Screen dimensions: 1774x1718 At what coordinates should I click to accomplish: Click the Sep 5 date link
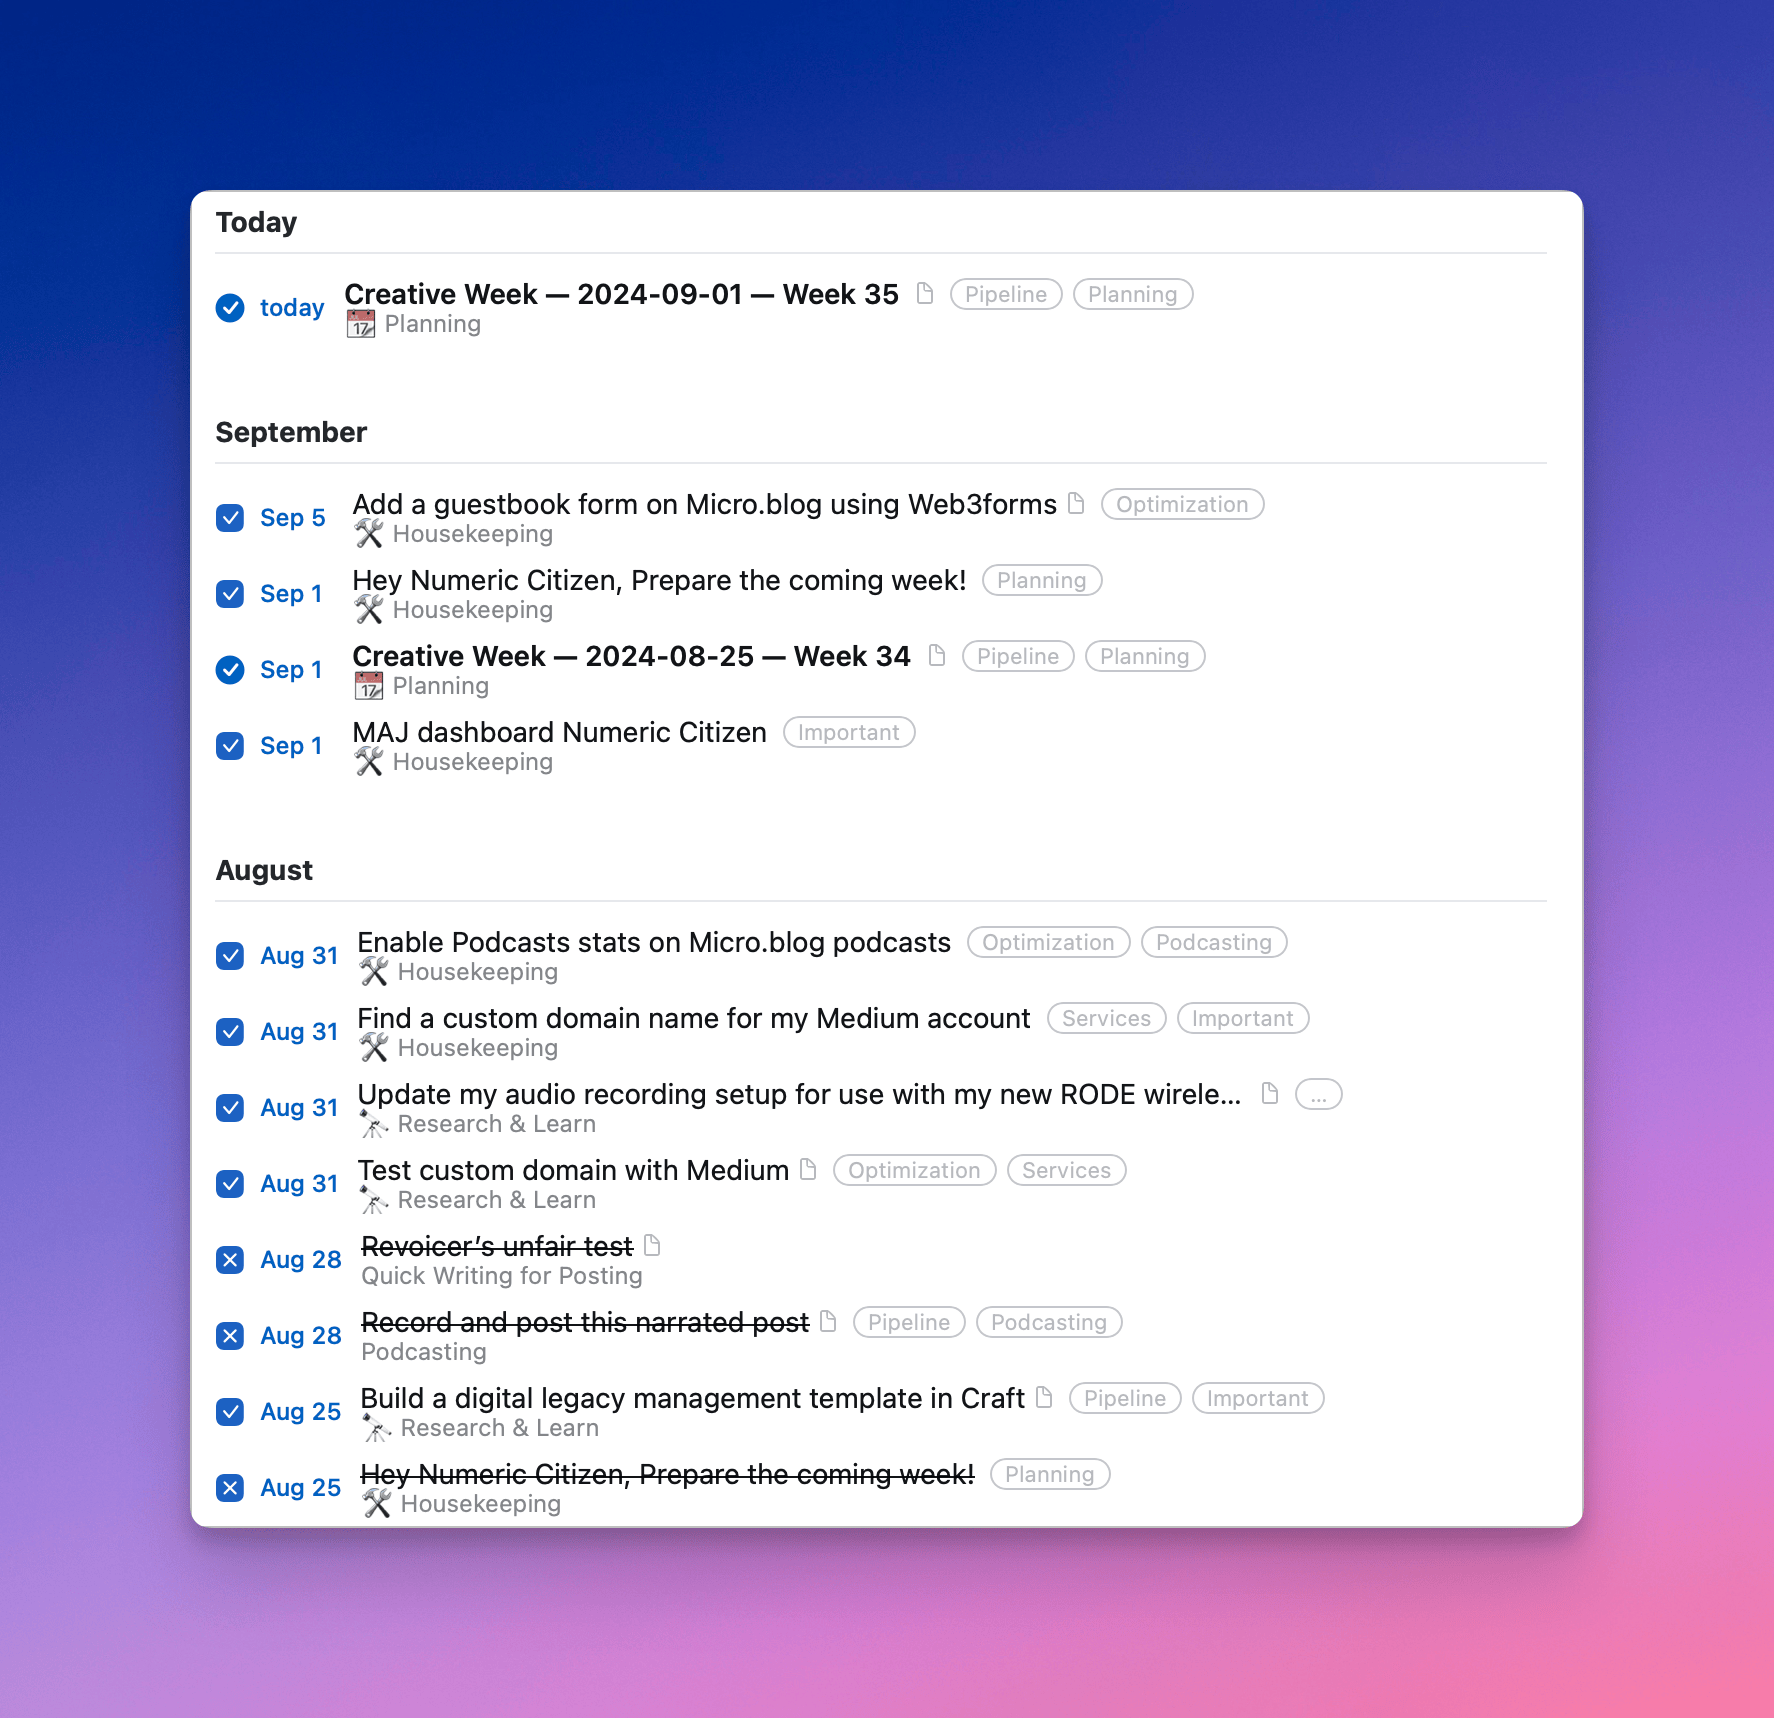tap(293, 517)
